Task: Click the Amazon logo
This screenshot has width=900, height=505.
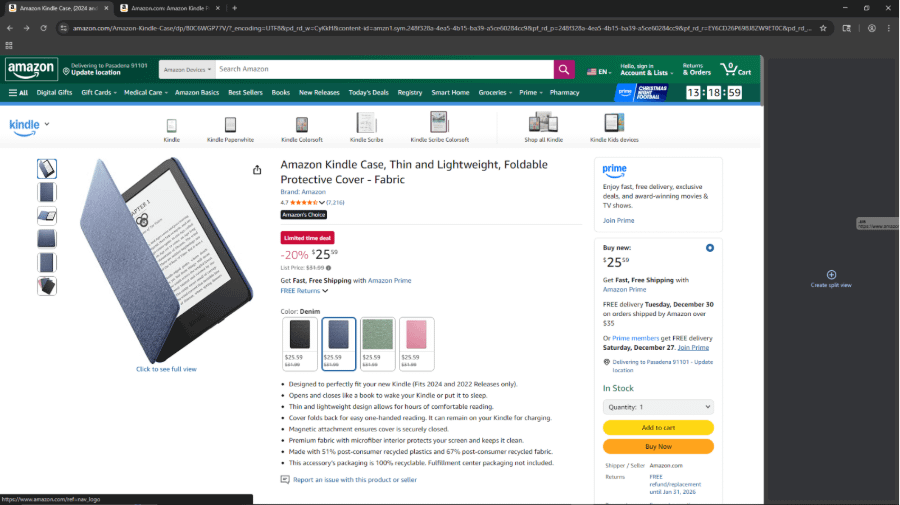Action: [x=32, y=69]
